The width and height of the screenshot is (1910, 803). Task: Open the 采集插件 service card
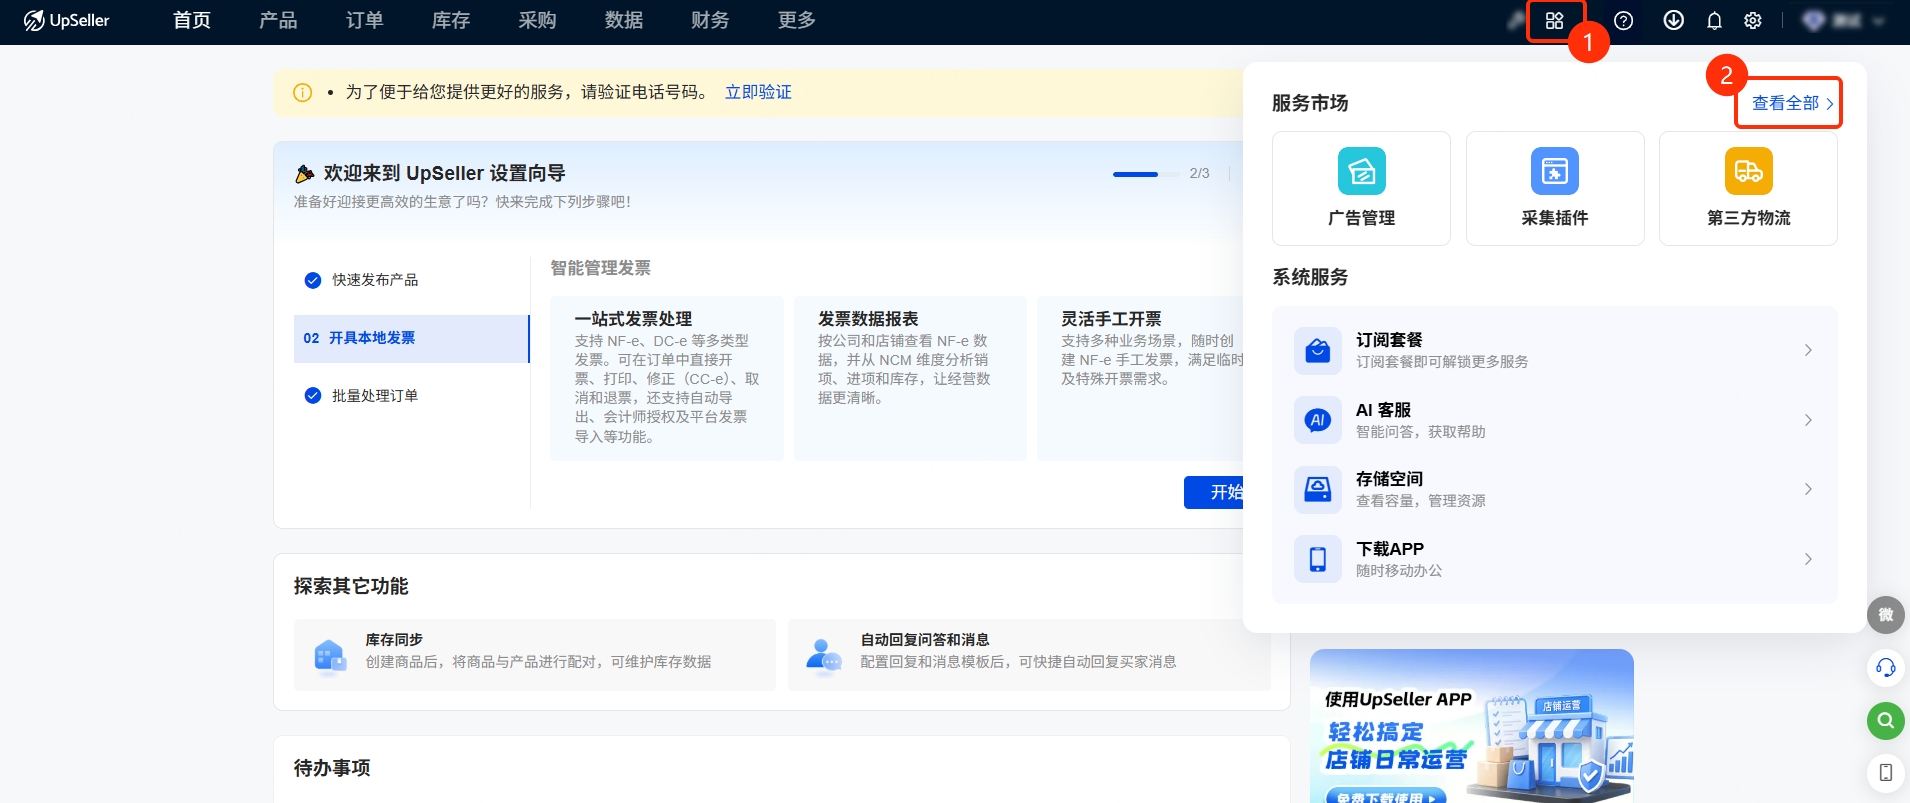tap(1555, 188)
